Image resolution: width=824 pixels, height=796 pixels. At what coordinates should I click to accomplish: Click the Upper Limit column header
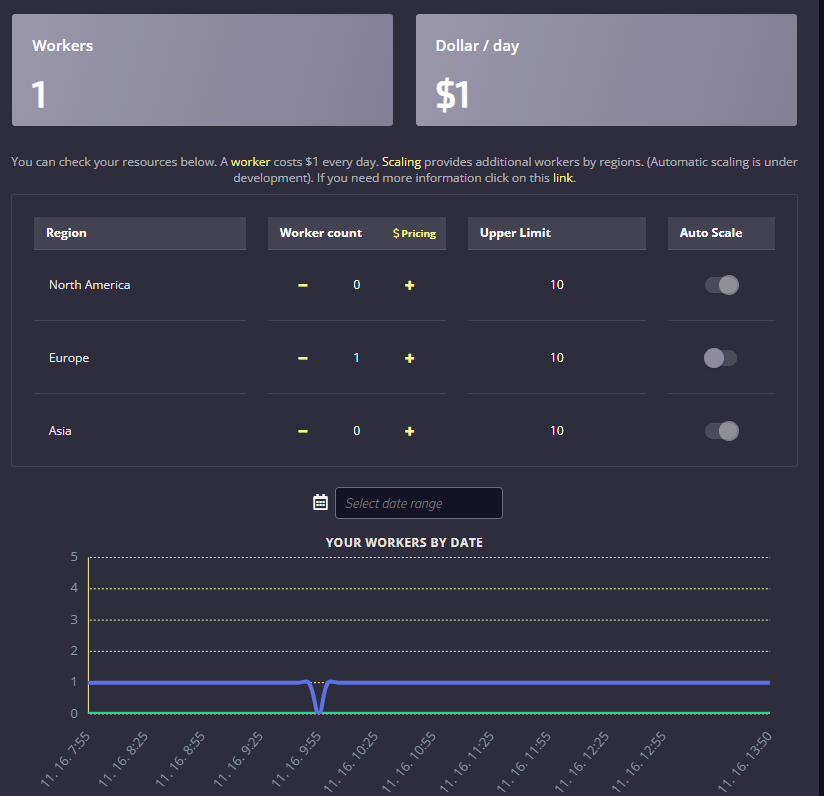point(557,233)
